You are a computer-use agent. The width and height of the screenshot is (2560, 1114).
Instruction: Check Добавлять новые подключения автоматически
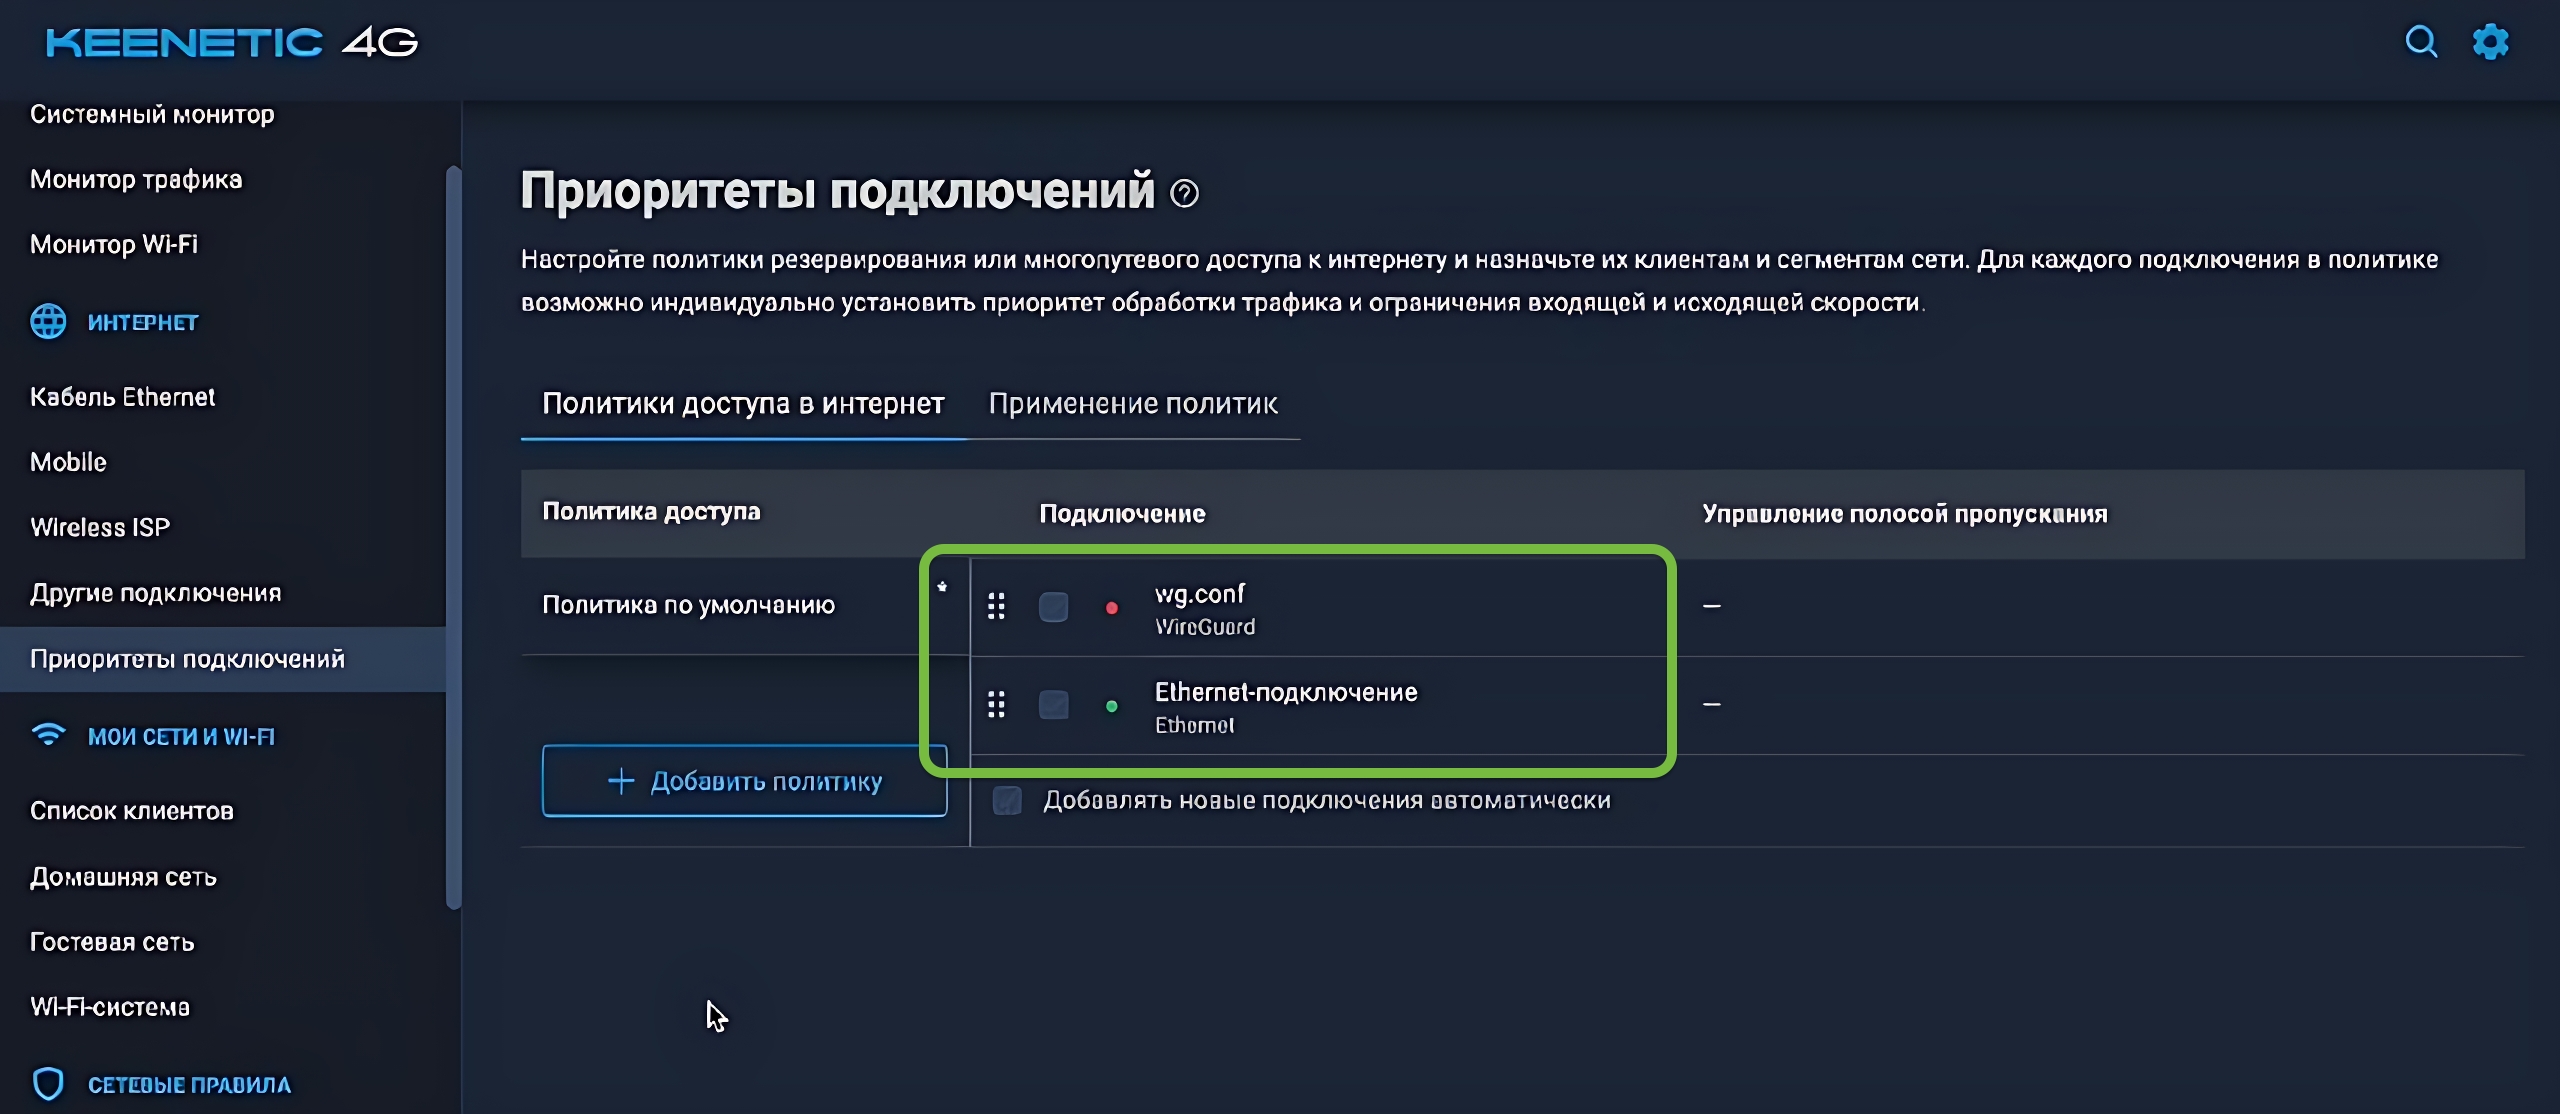coord(1007,800)
